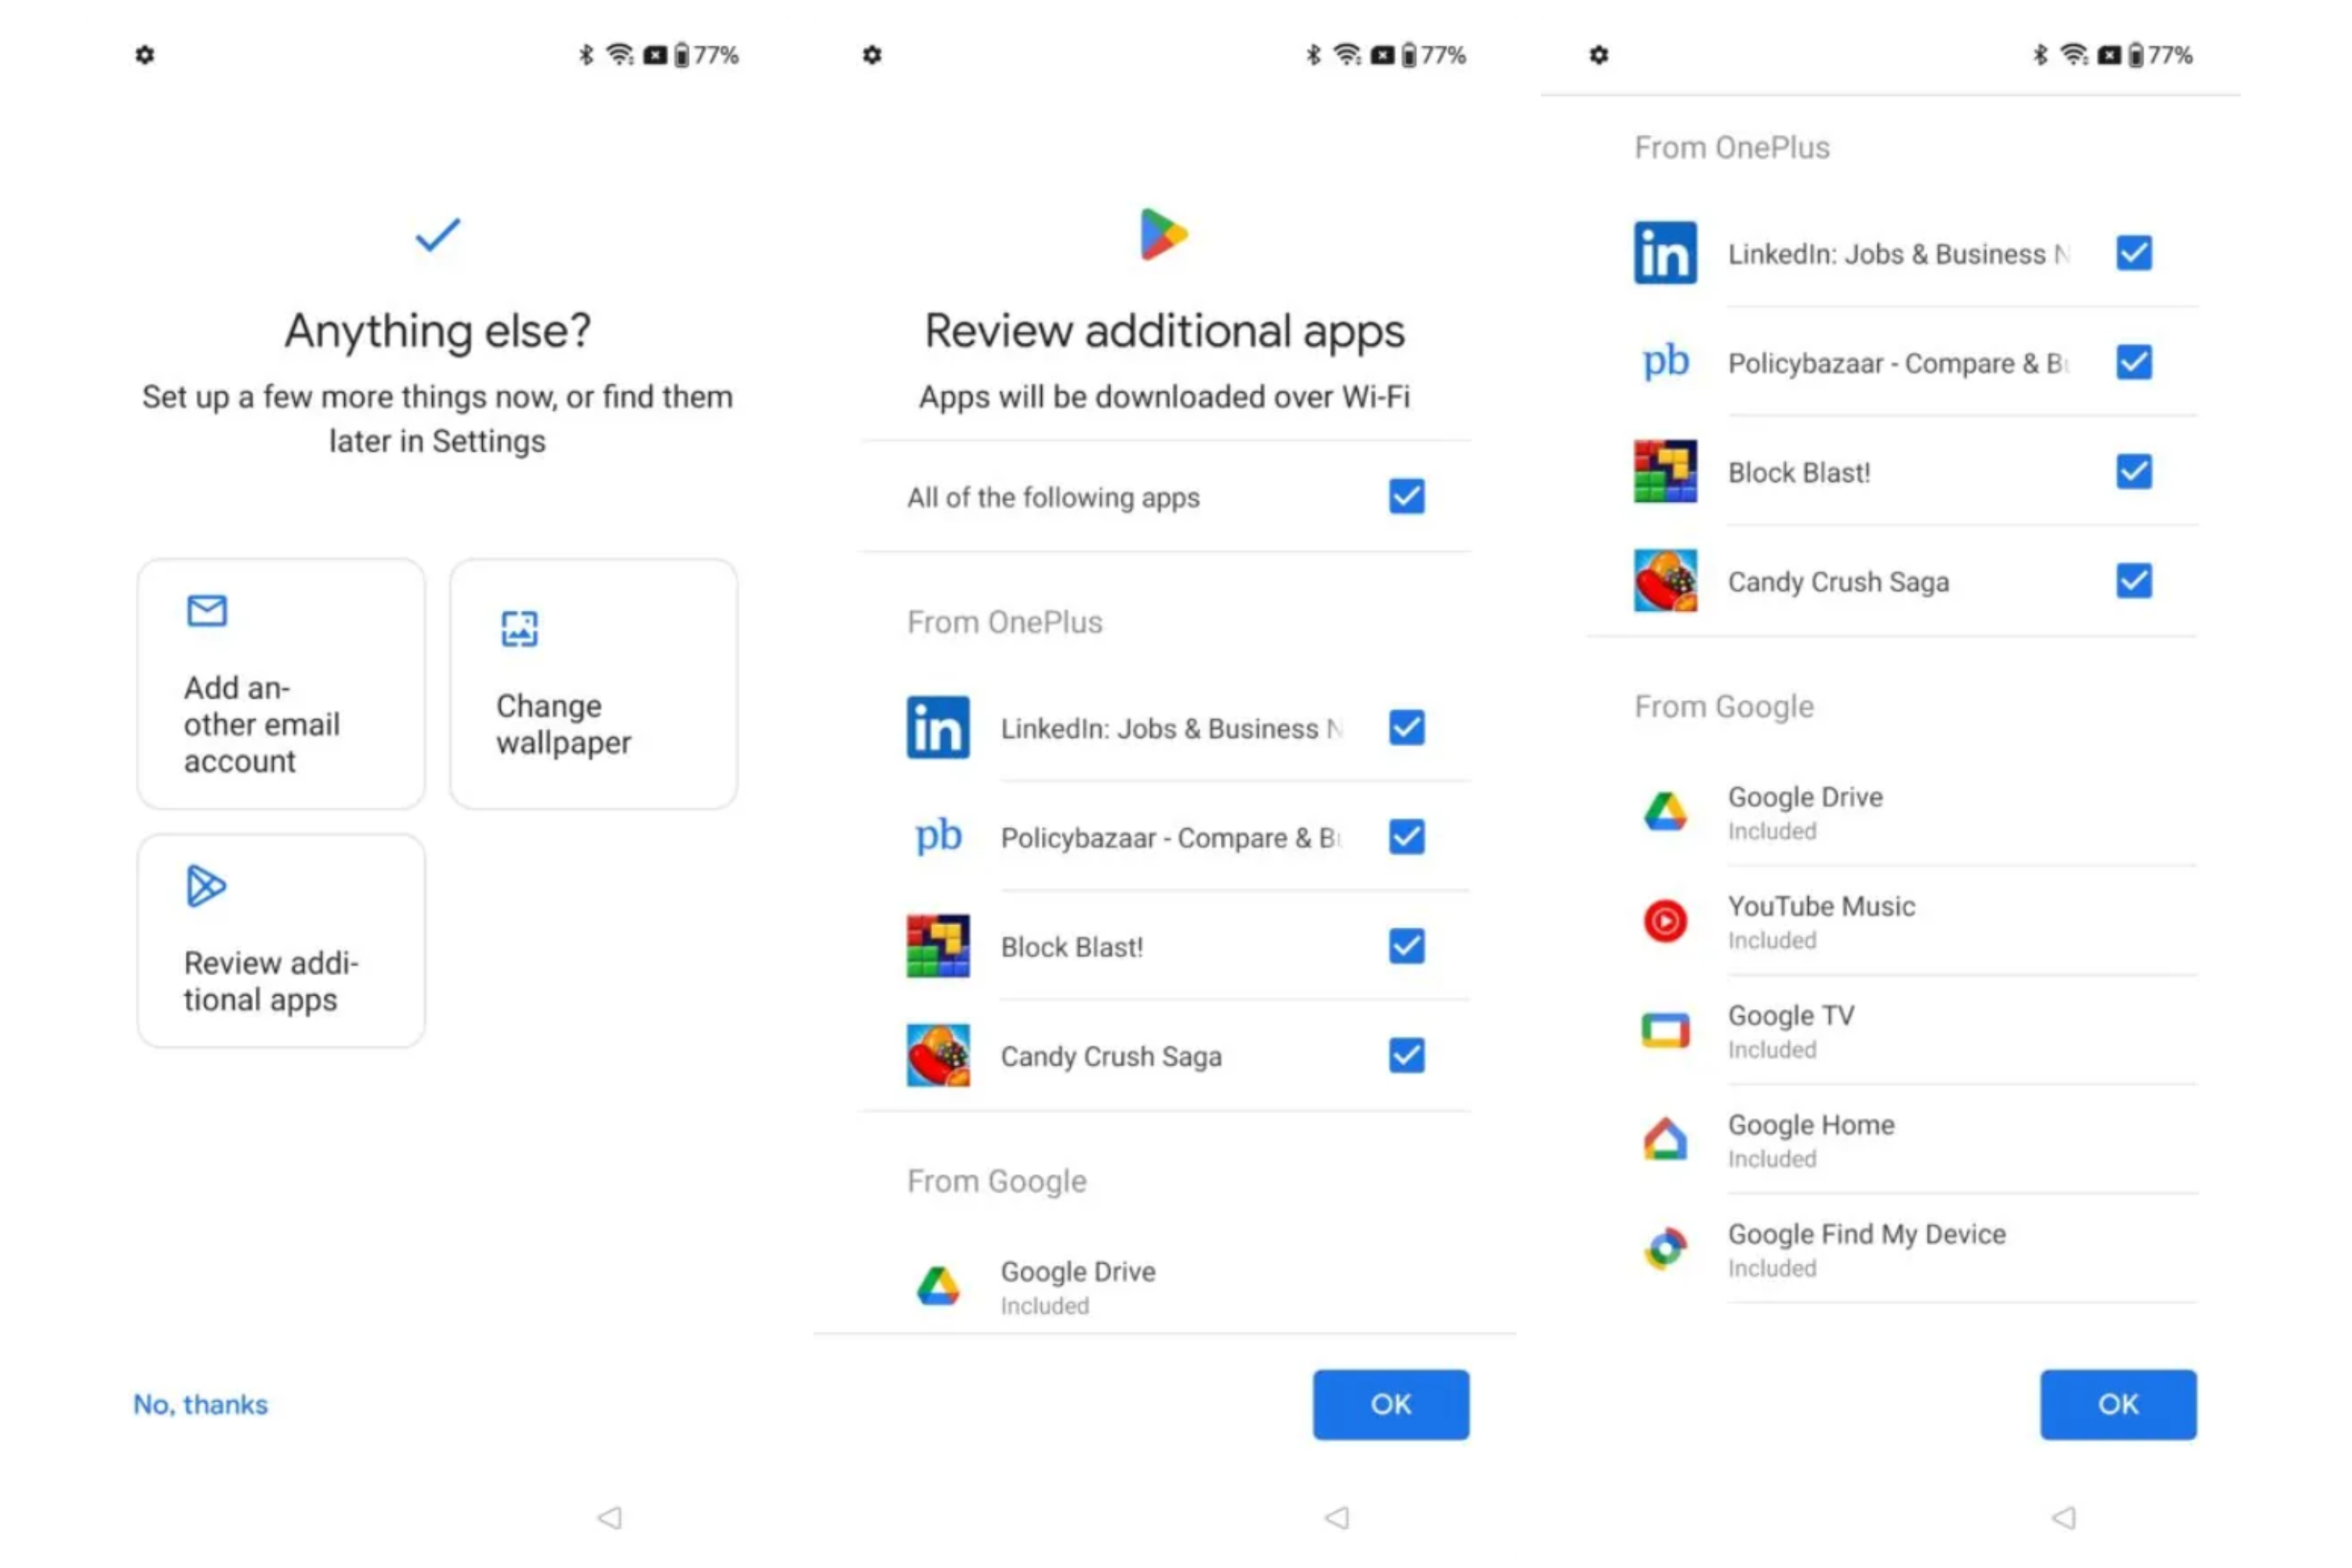The image size is (2352, 1568).
Task: Click the YouTube Music icon
Action: coord(1665,920)
